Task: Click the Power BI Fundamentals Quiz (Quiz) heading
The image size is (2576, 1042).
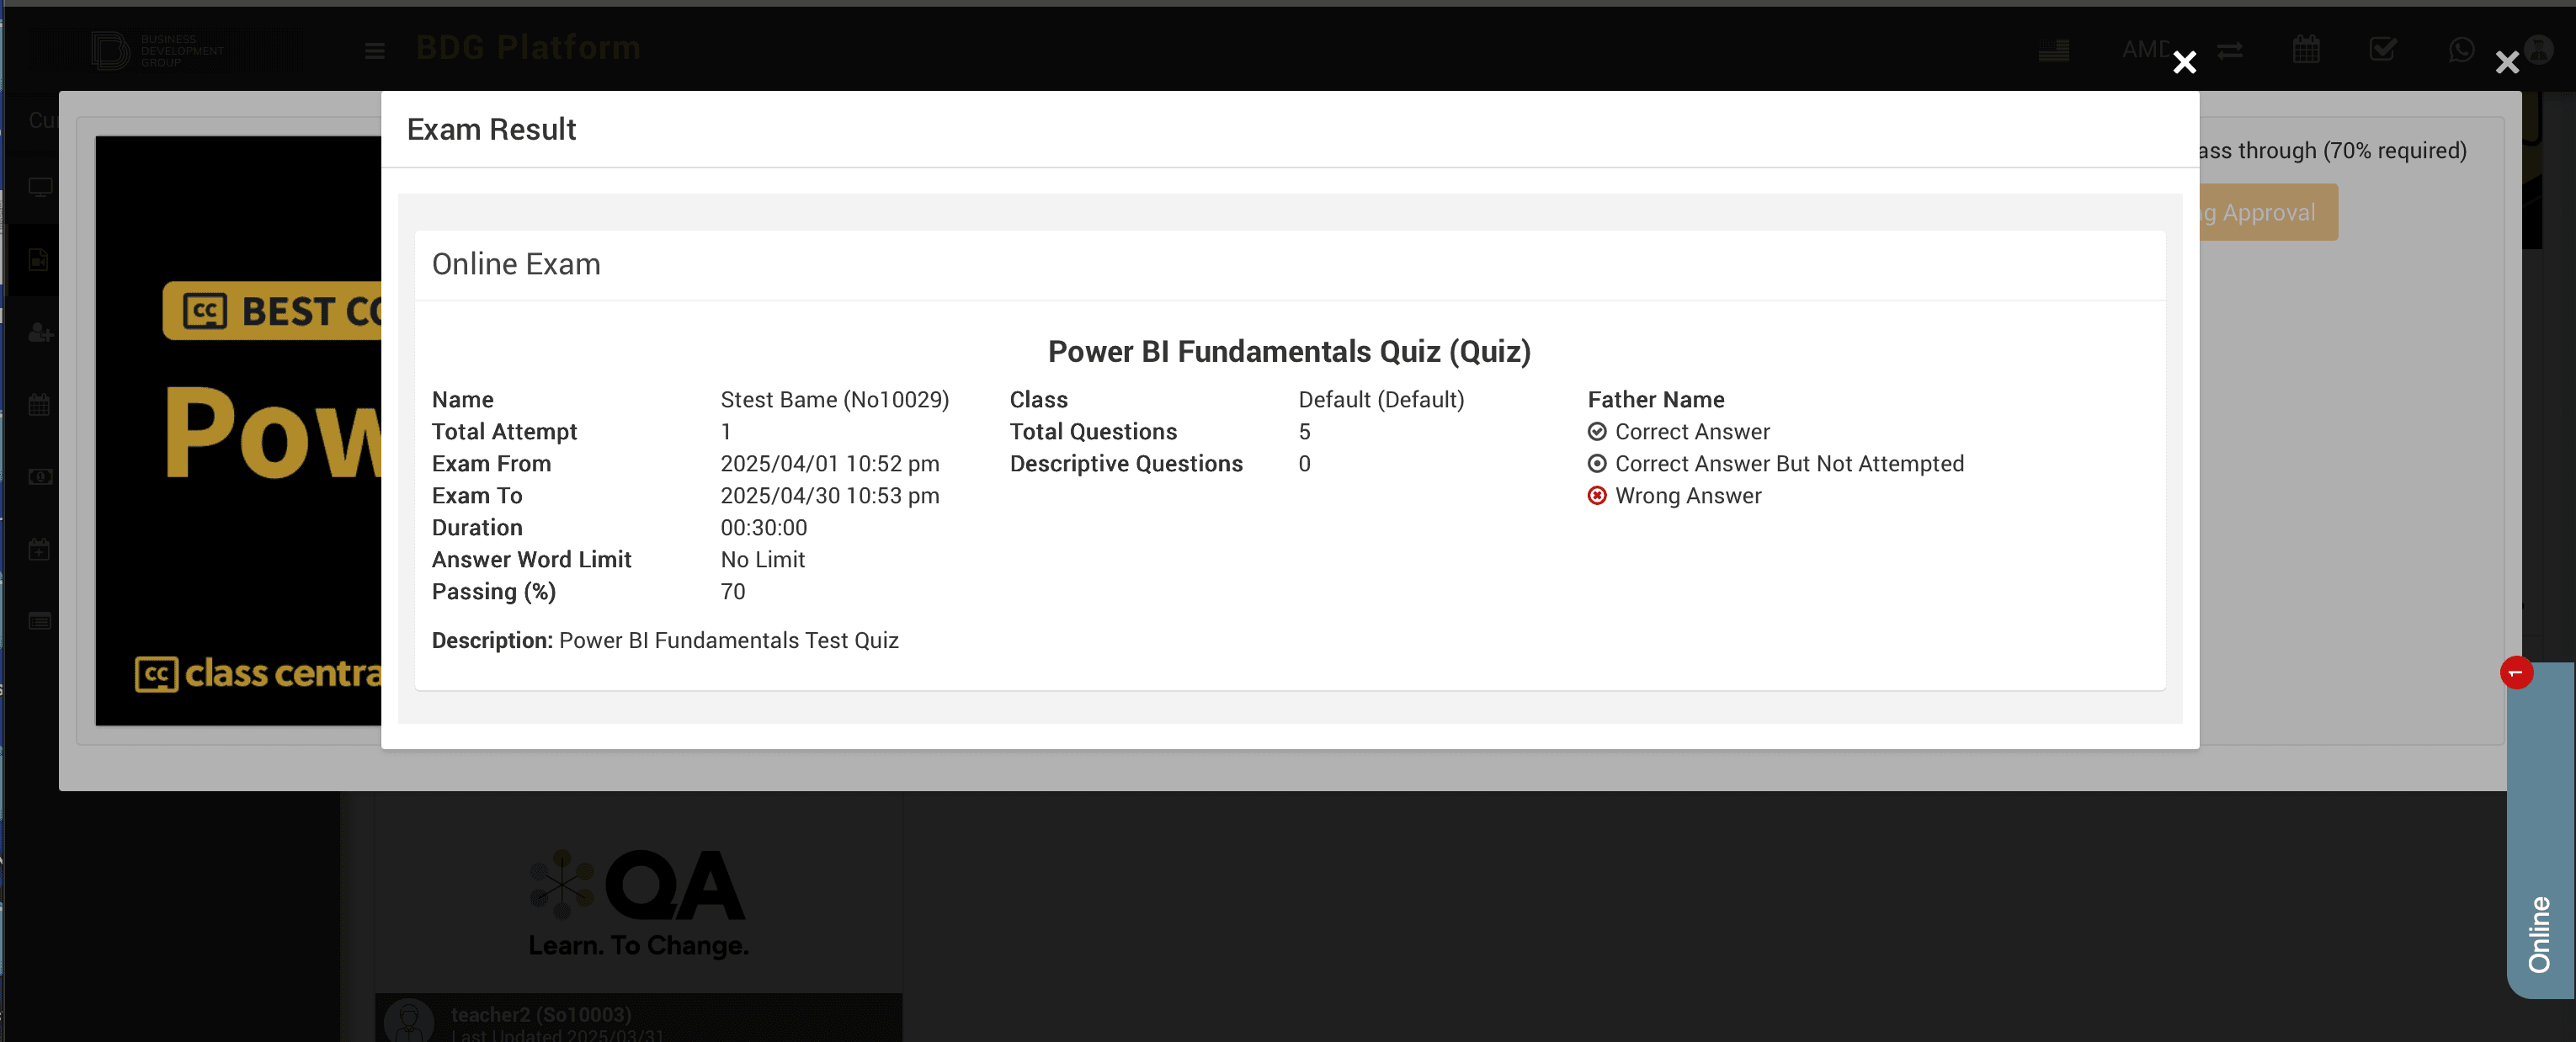Action: [1289, 352]
